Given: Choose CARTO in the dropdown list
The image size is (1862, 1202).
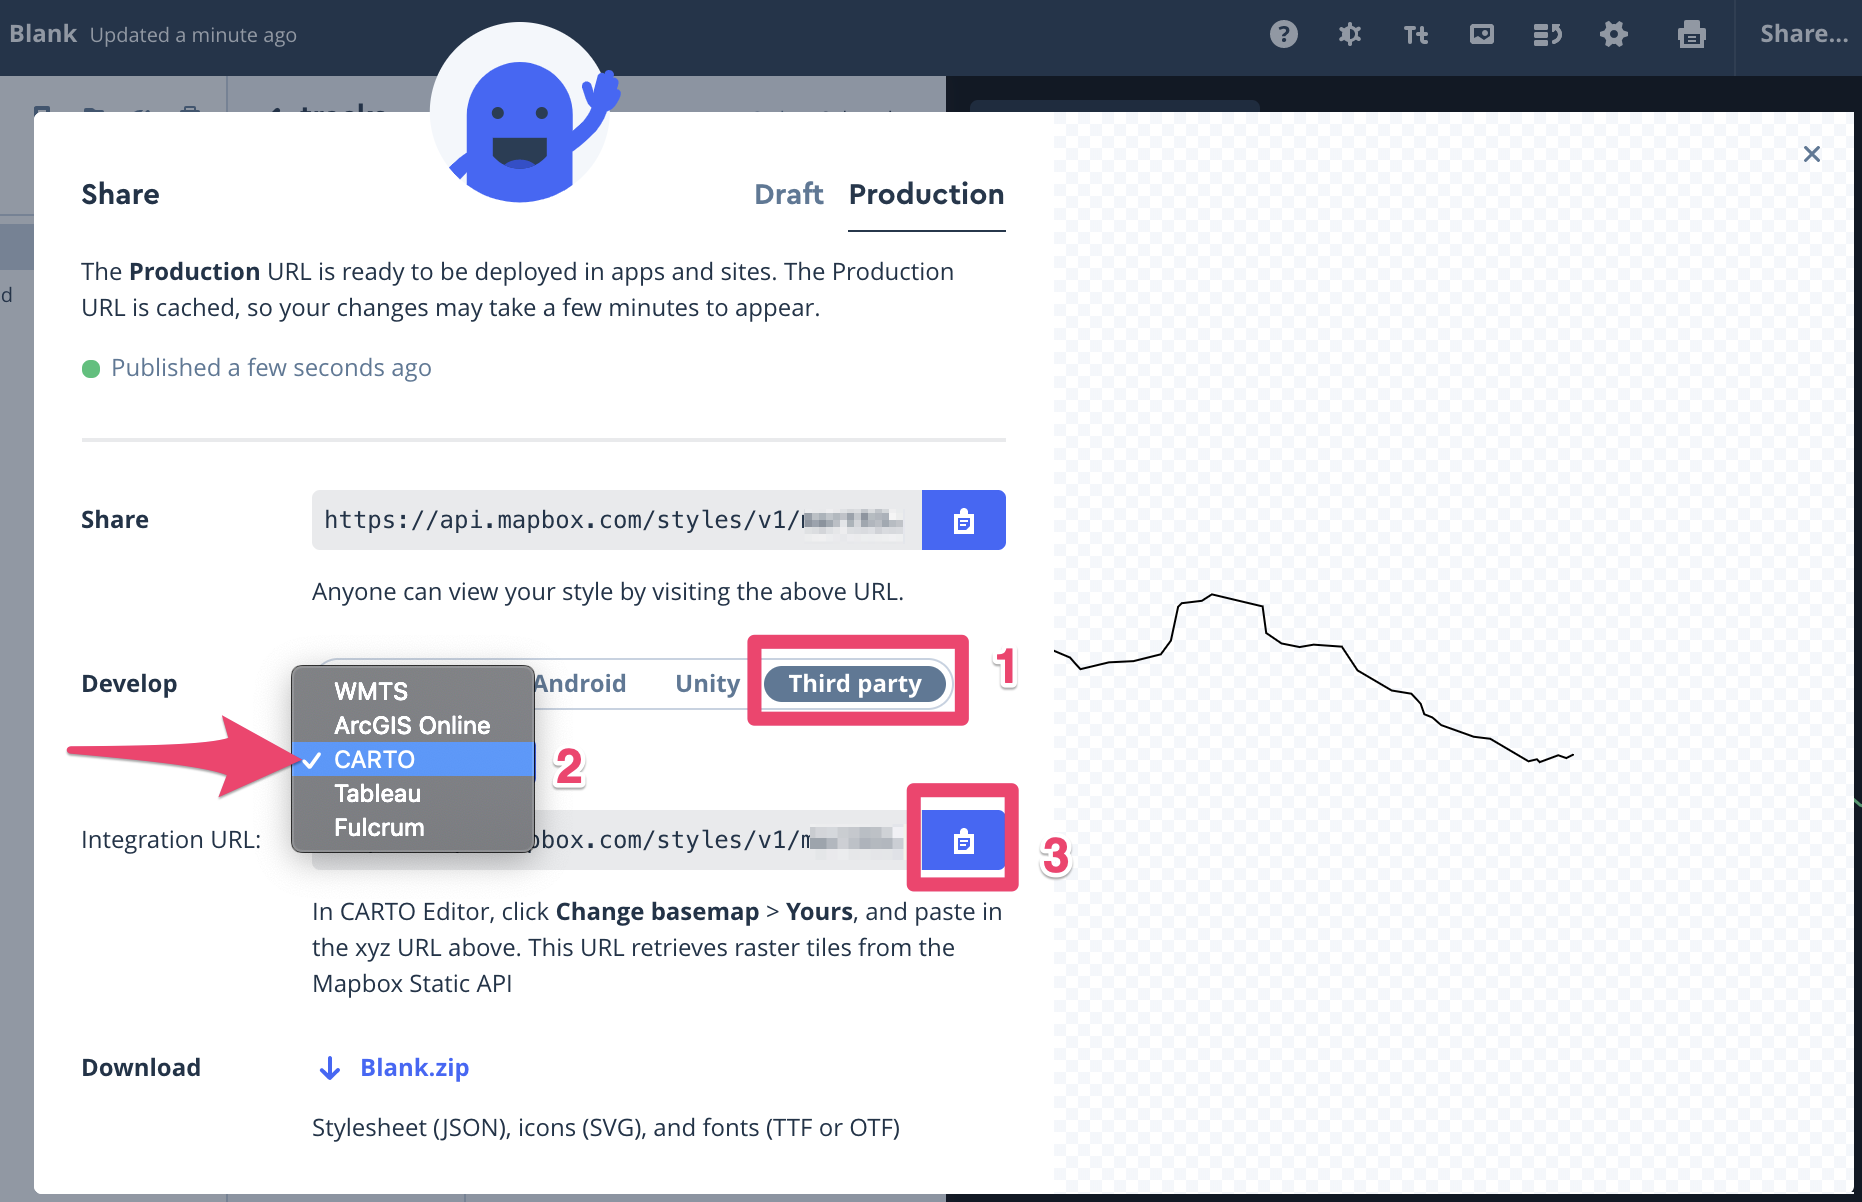Looking at the screenshot, I should tap(412, 759).
